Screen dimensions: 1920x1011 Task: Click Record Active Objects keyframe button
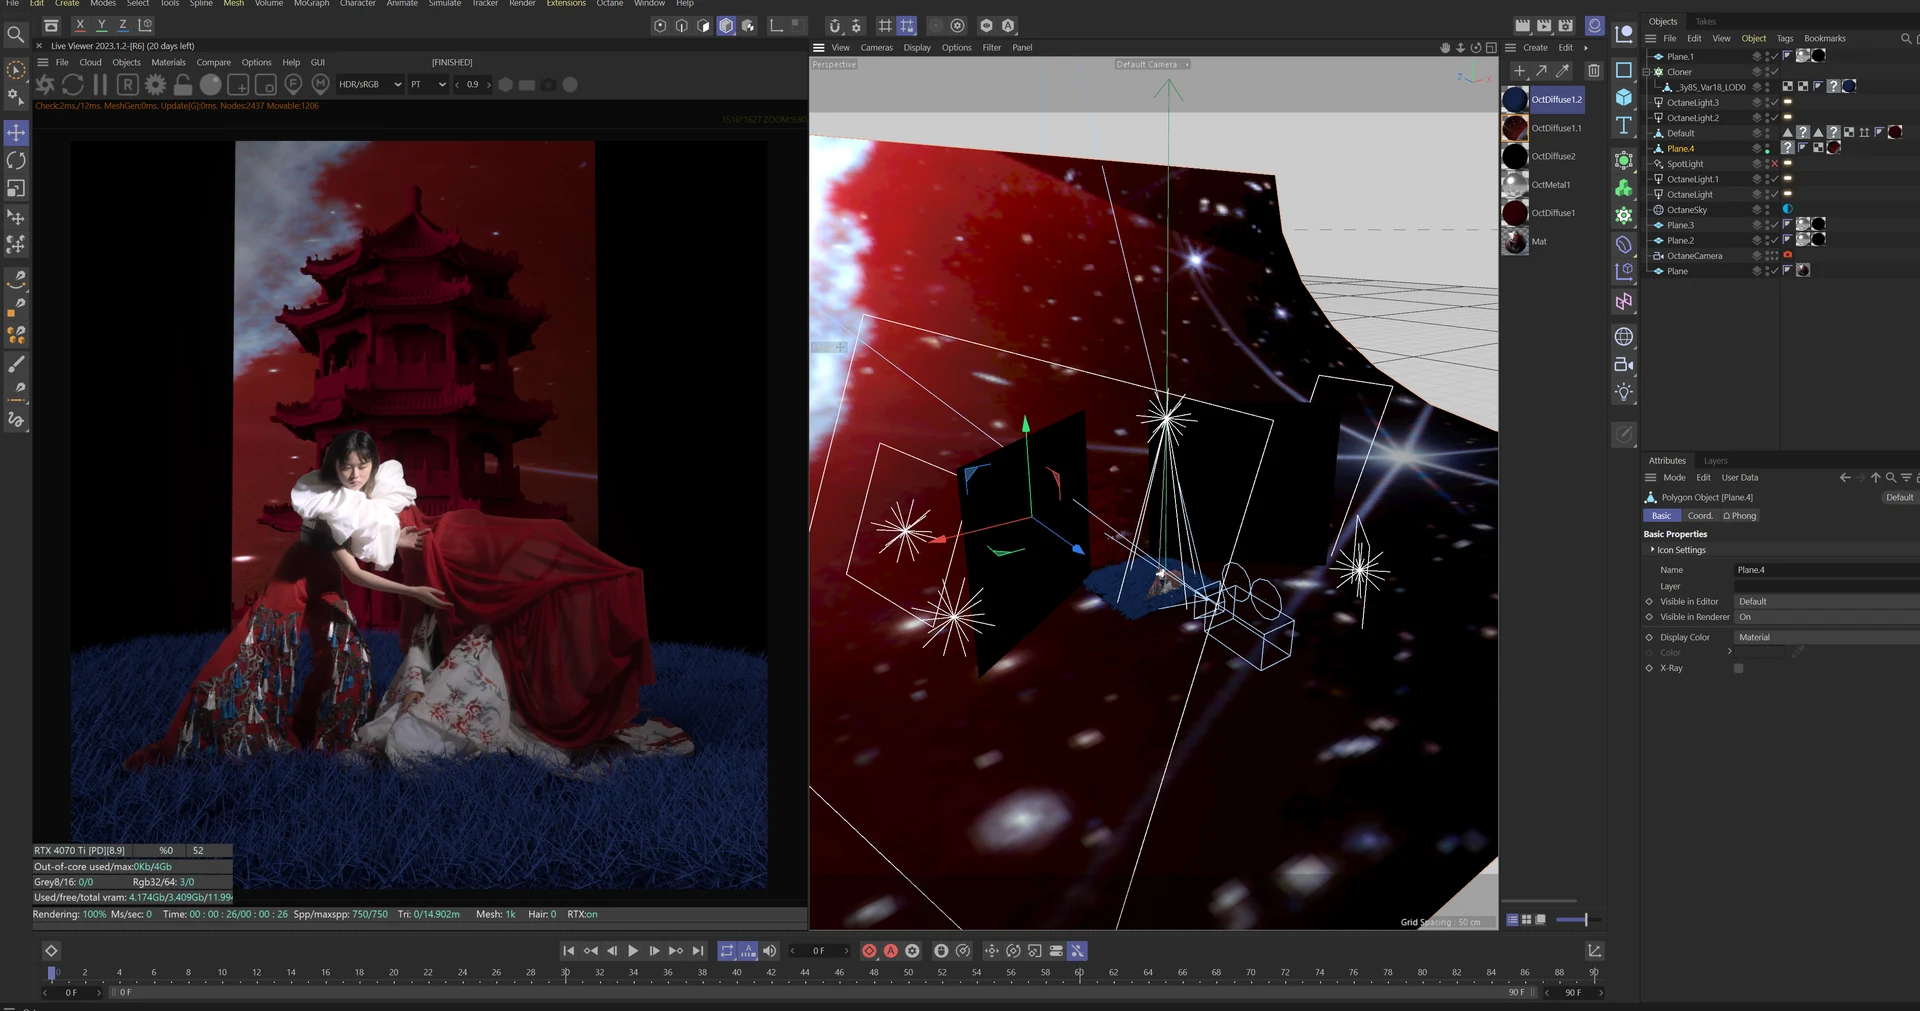(x=869, y=951)
